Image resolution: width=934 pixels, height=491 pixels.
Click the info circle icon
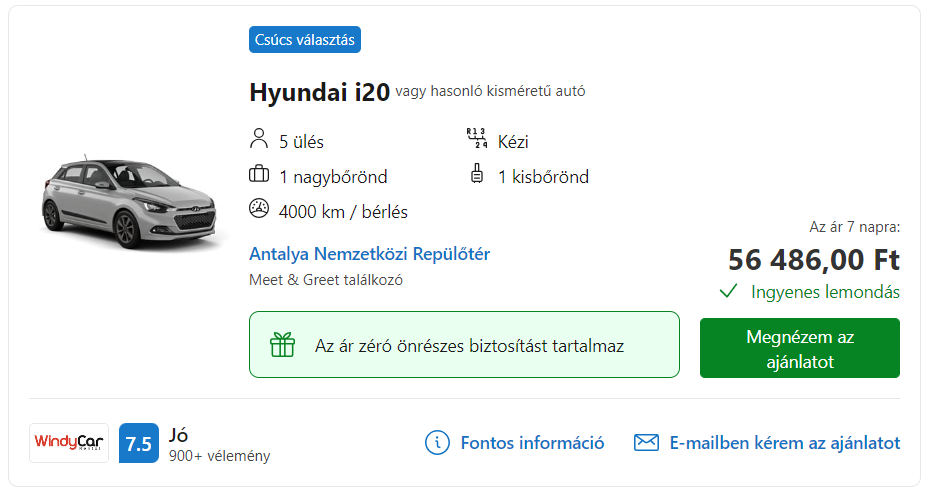click(x=437, y=443)
